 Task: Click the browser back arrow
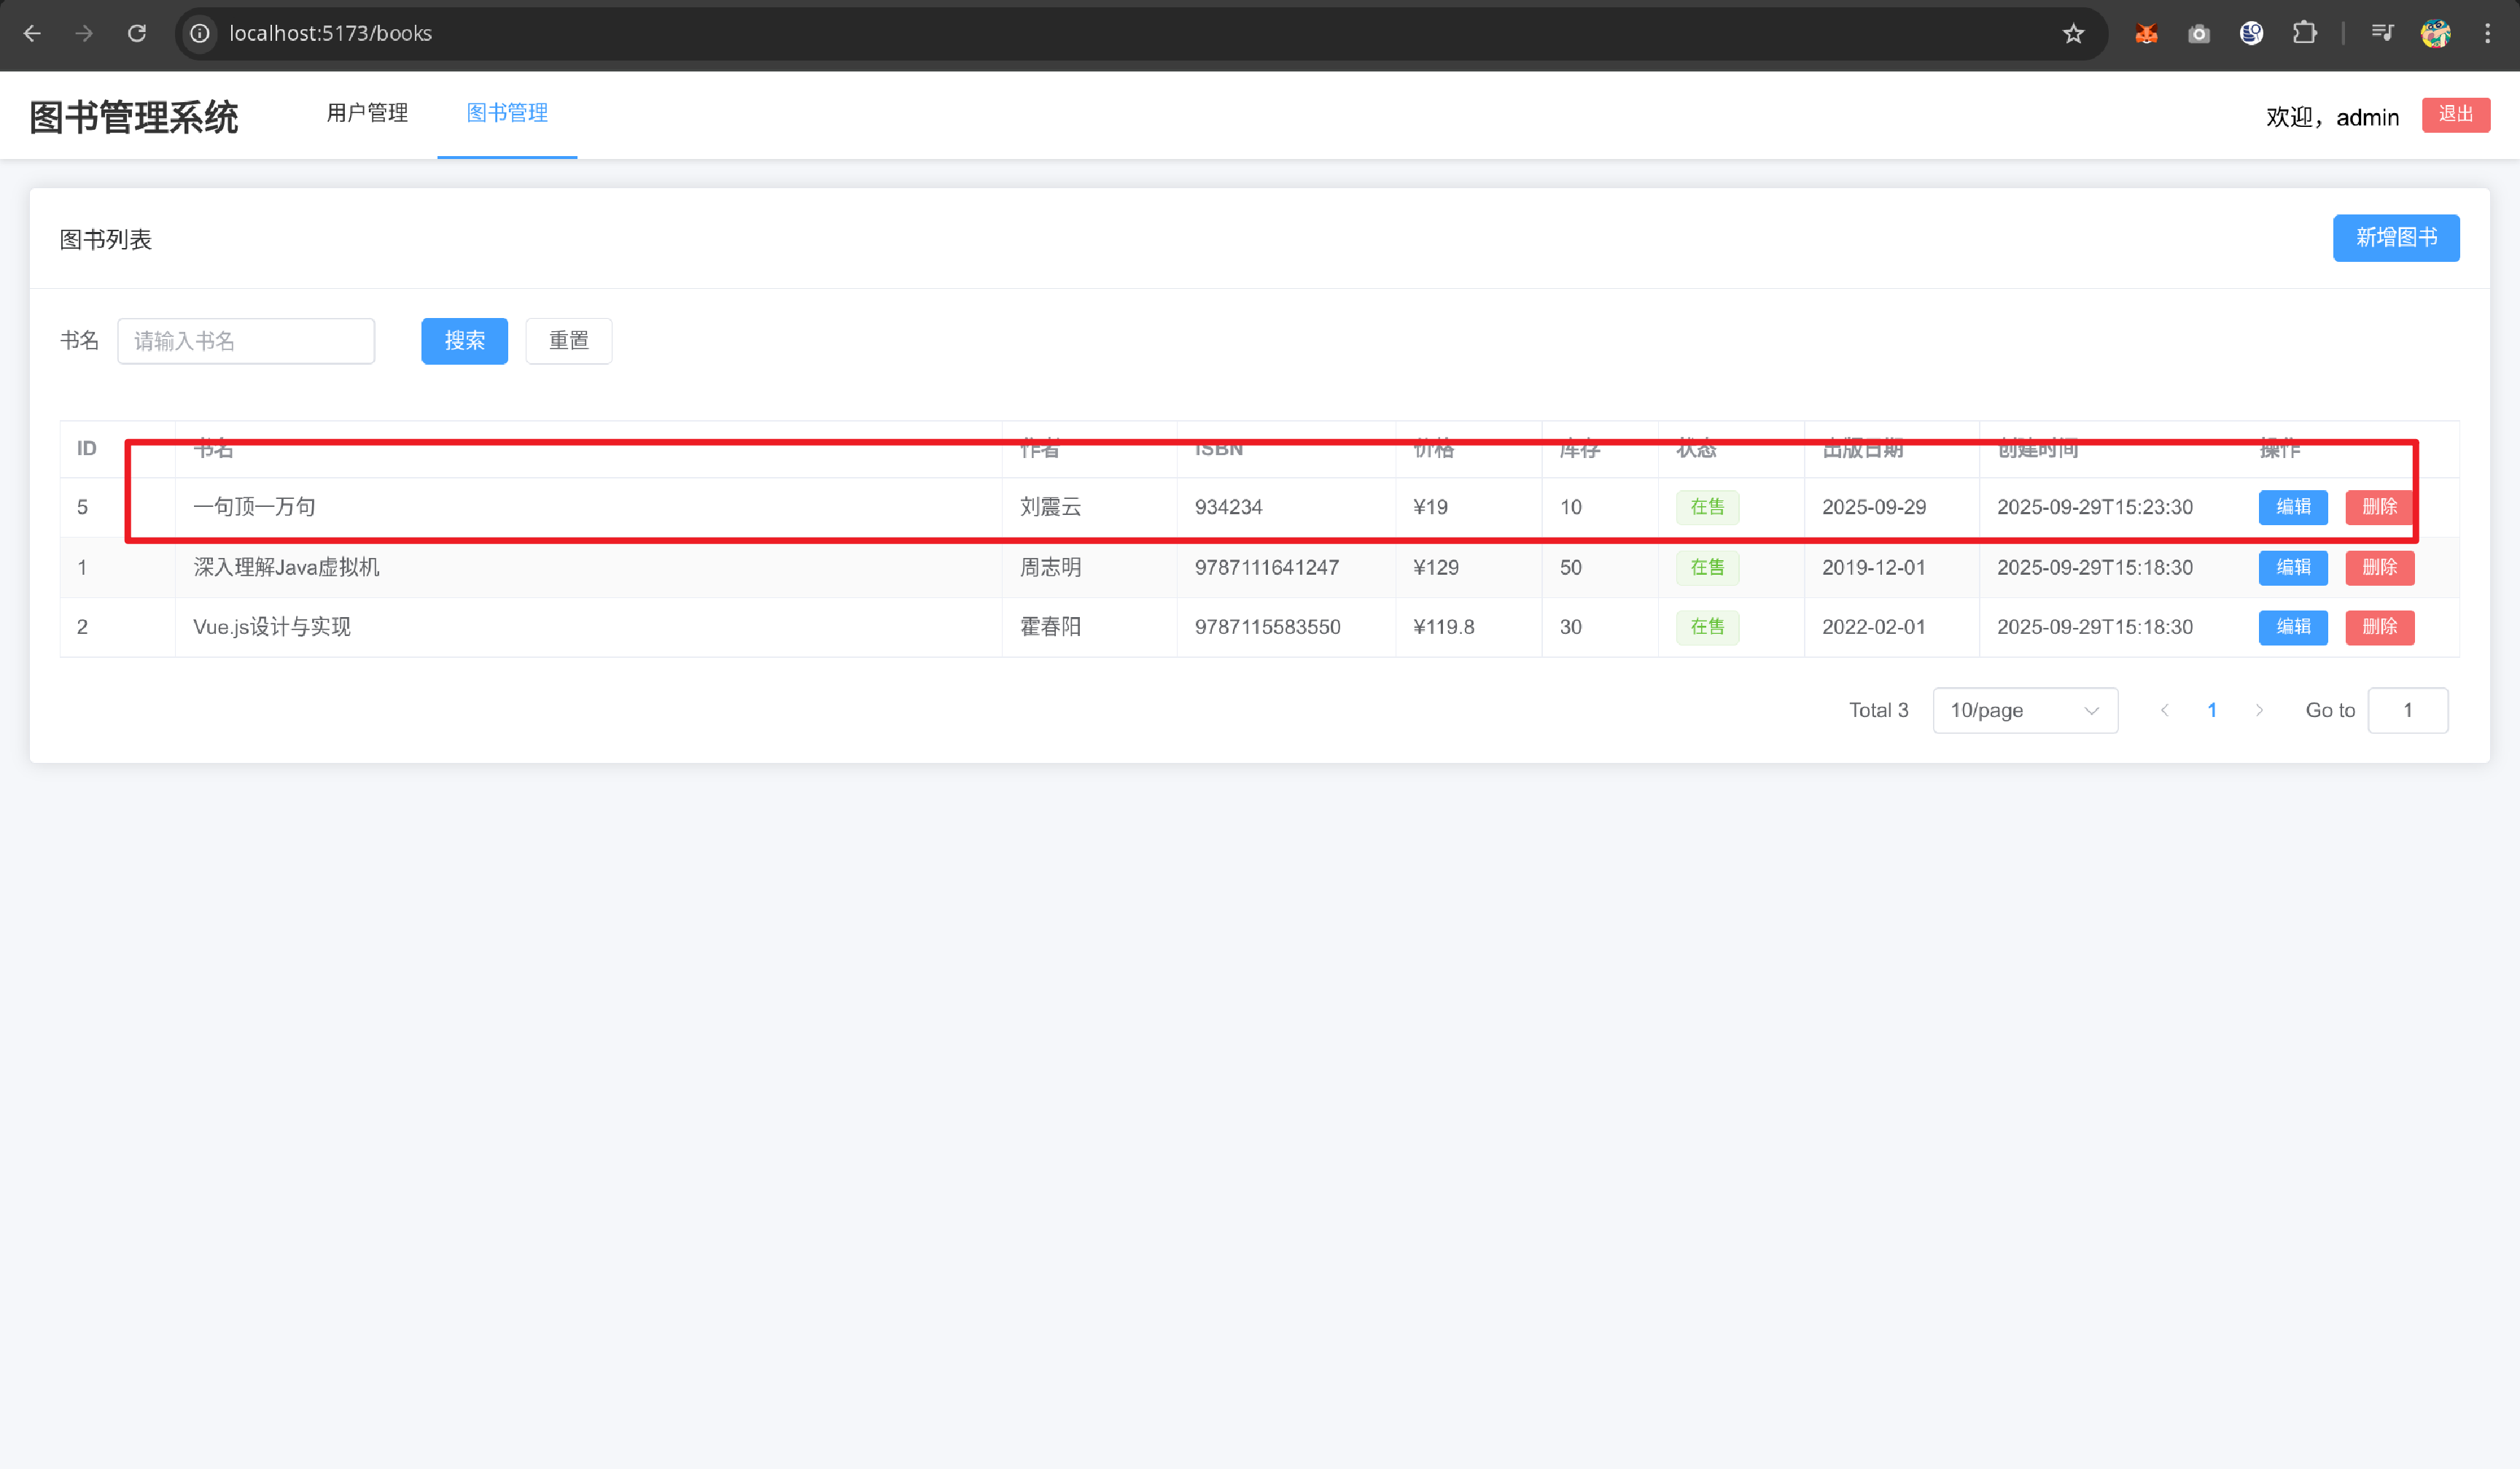point(32,33)
